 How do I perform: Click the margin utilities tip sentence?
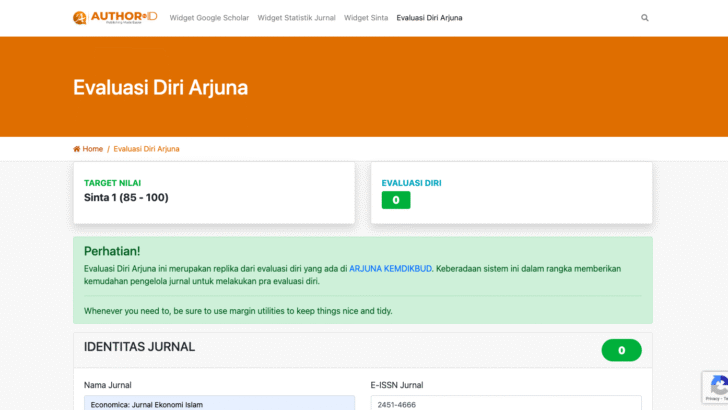238,311
